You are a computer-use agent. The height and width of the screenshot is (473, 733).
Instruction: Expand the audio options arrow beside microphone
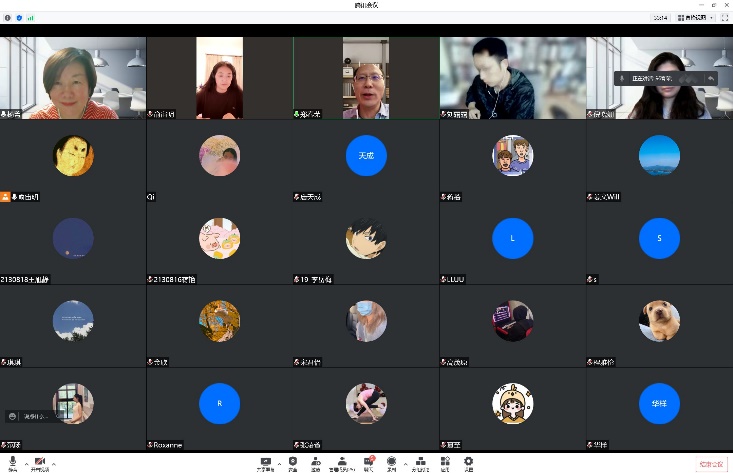26,464
